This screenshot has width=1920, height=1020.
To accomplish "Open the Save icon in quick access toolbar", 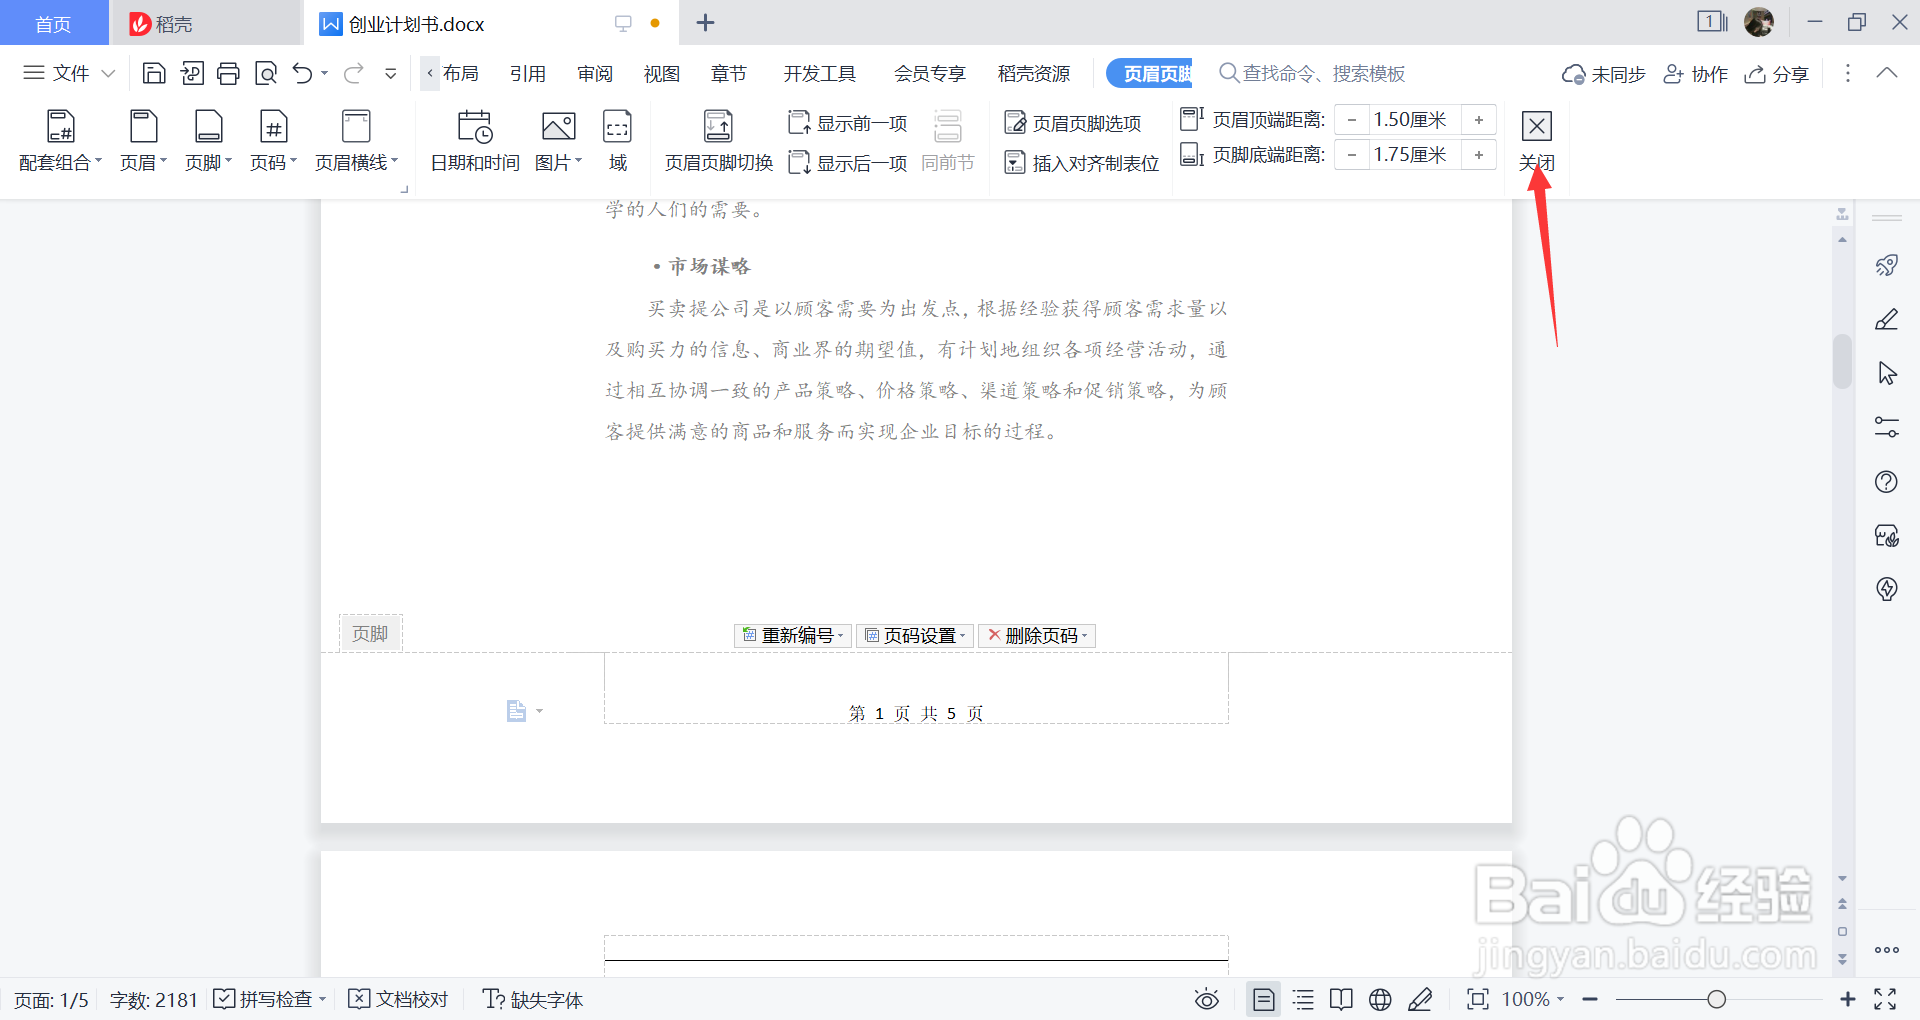I will point(153,72).
